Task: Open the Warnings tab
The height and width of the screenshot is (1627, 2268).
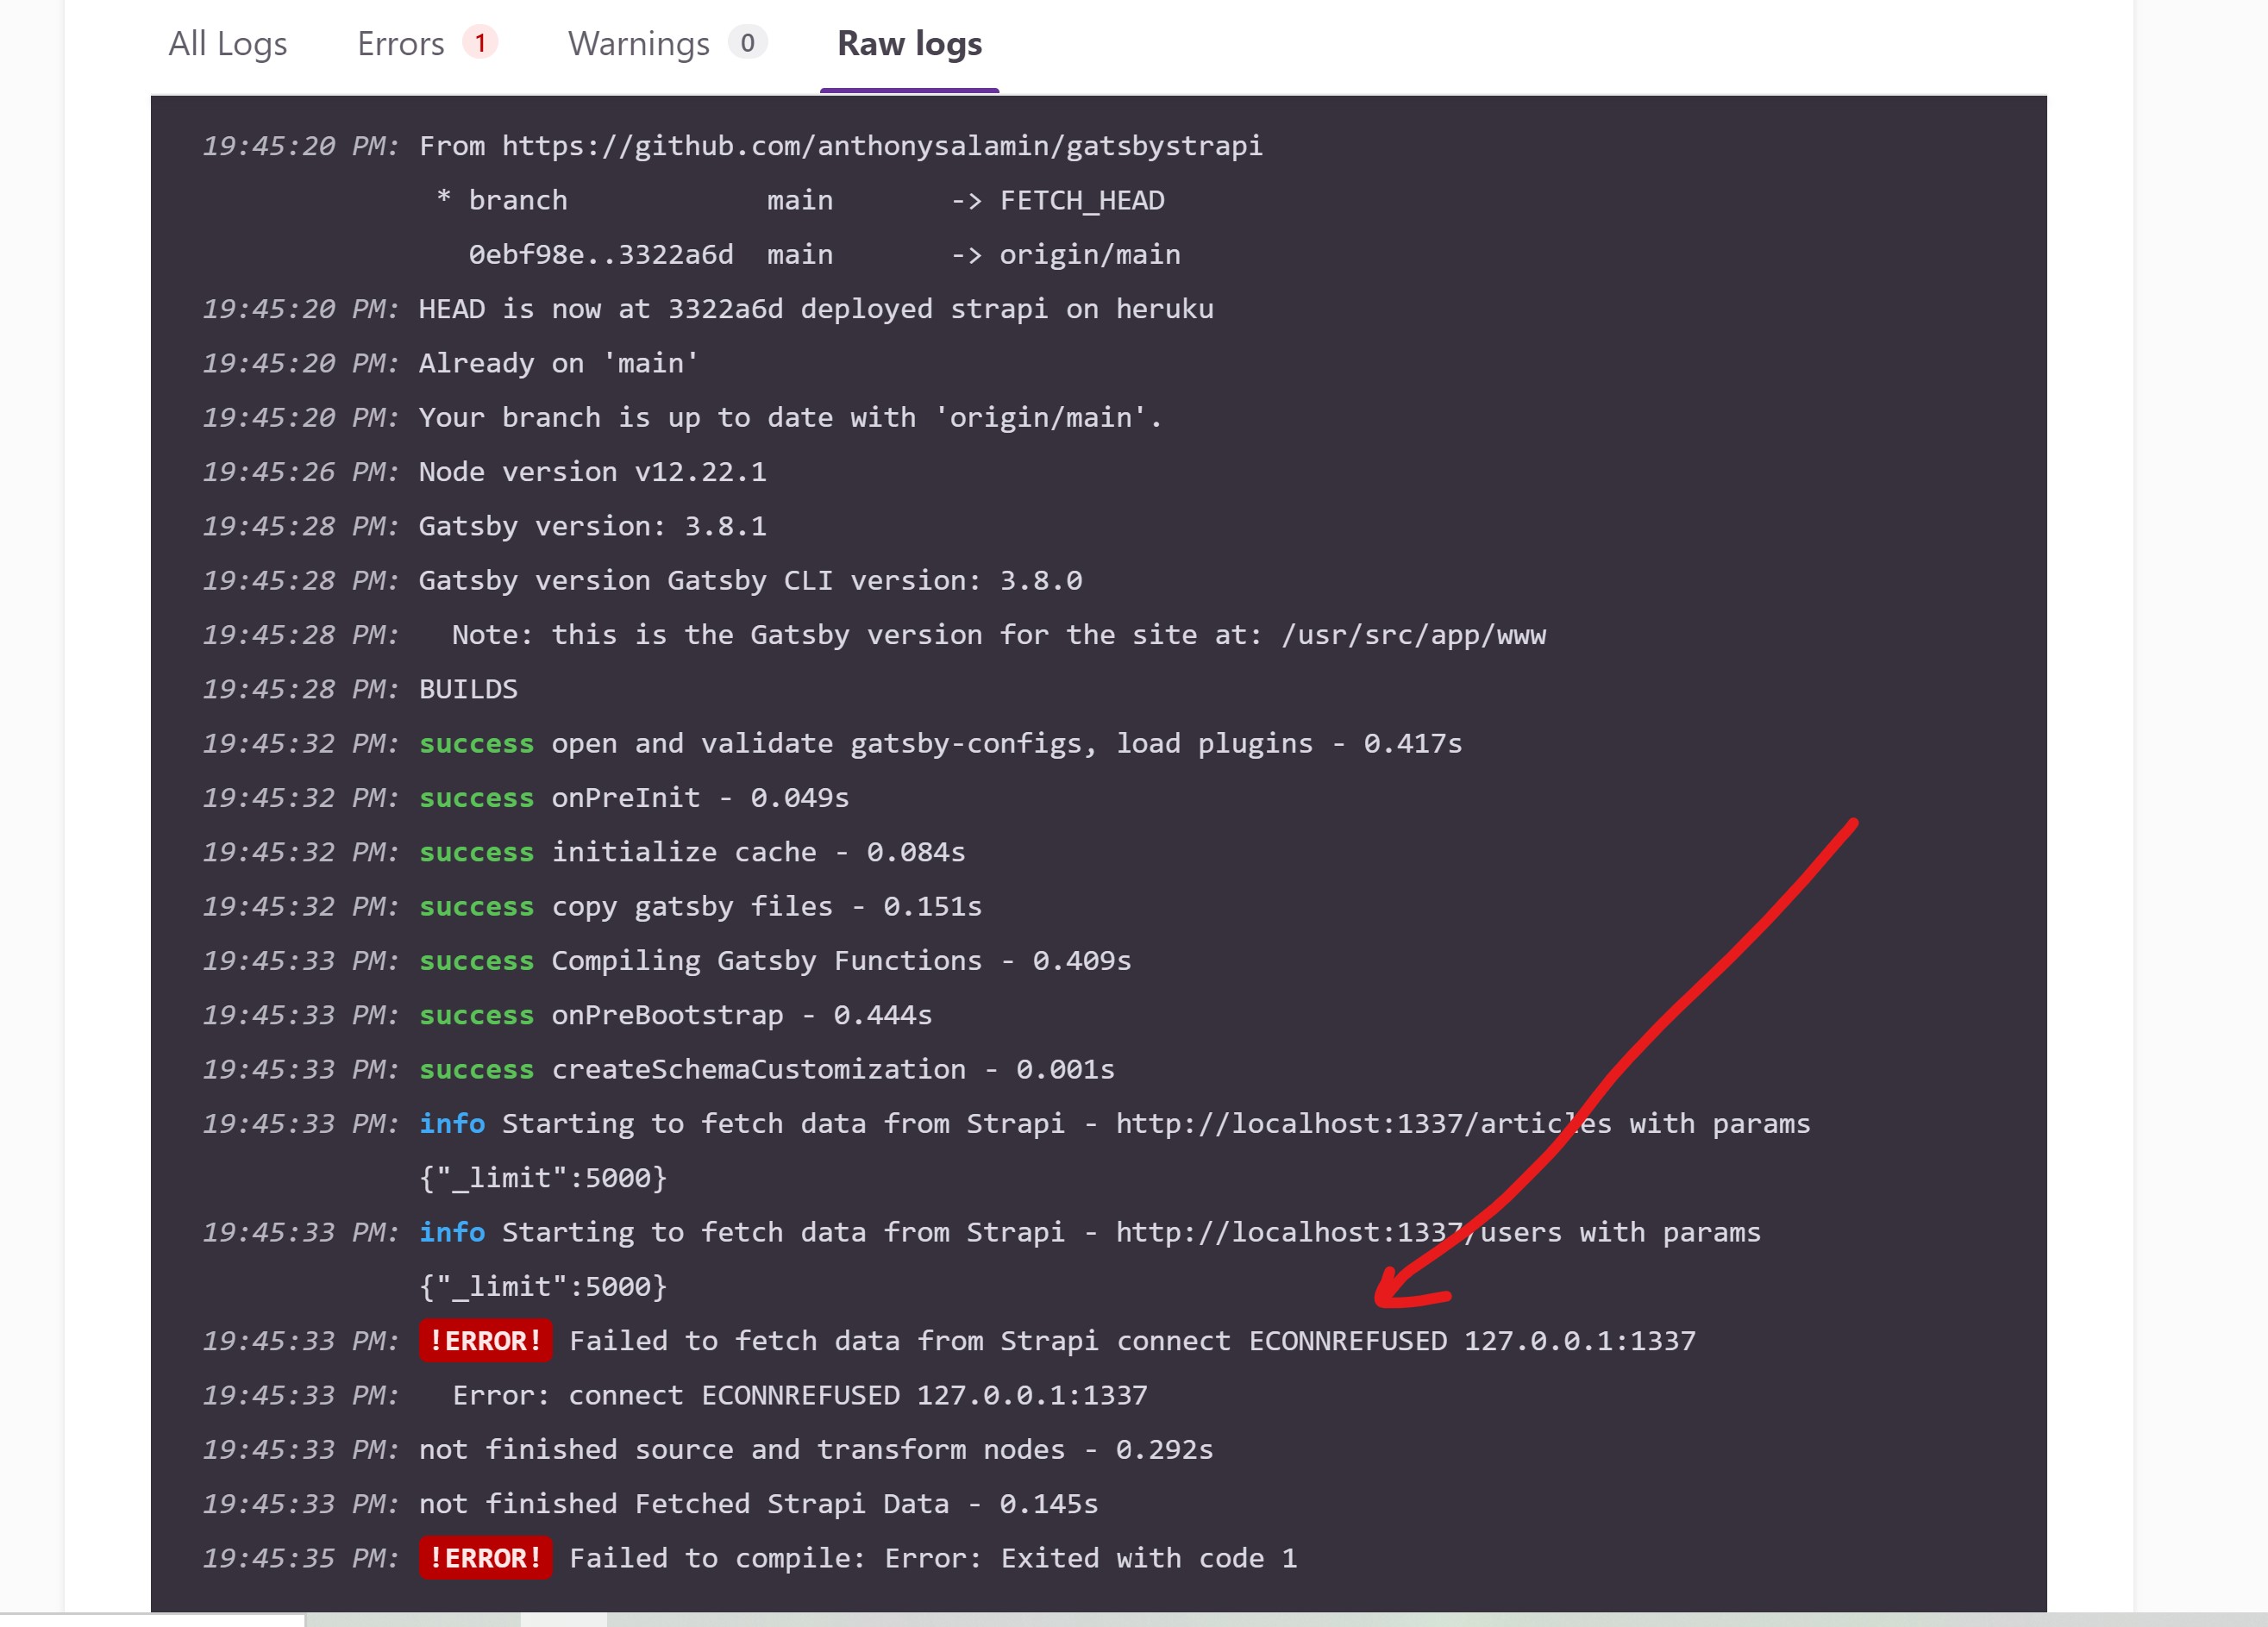Action: [x=638, y=44]
